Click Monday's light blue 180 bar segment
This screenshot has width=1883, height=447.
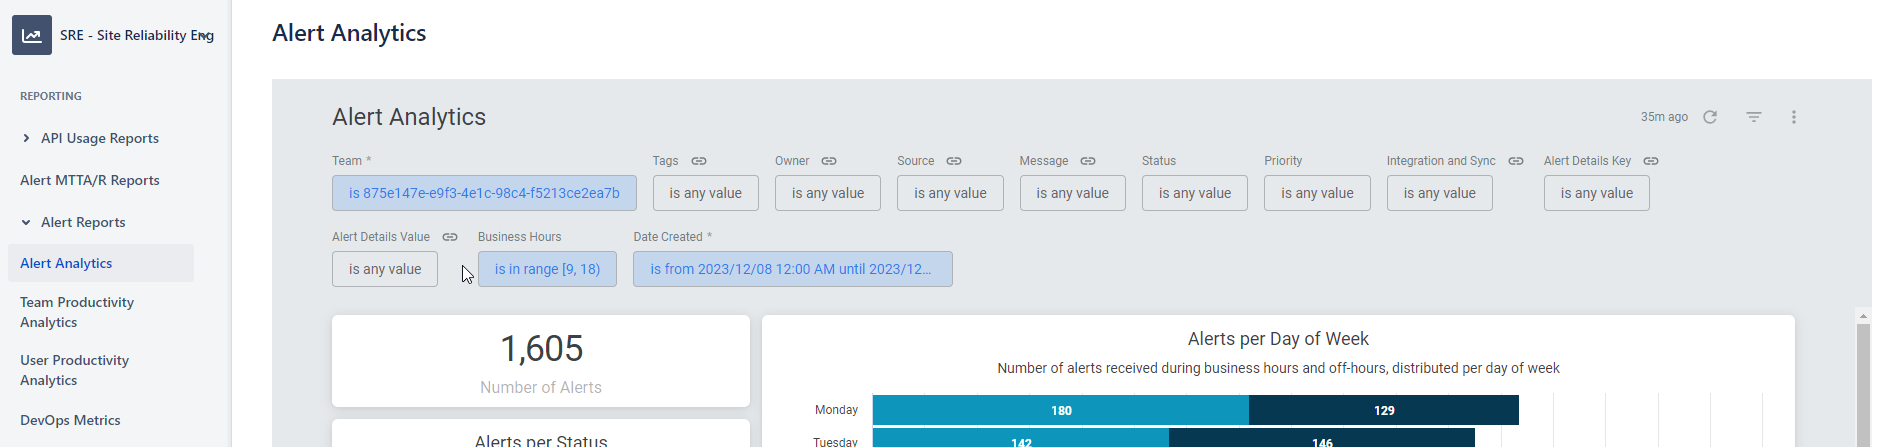pos(1061,410)
